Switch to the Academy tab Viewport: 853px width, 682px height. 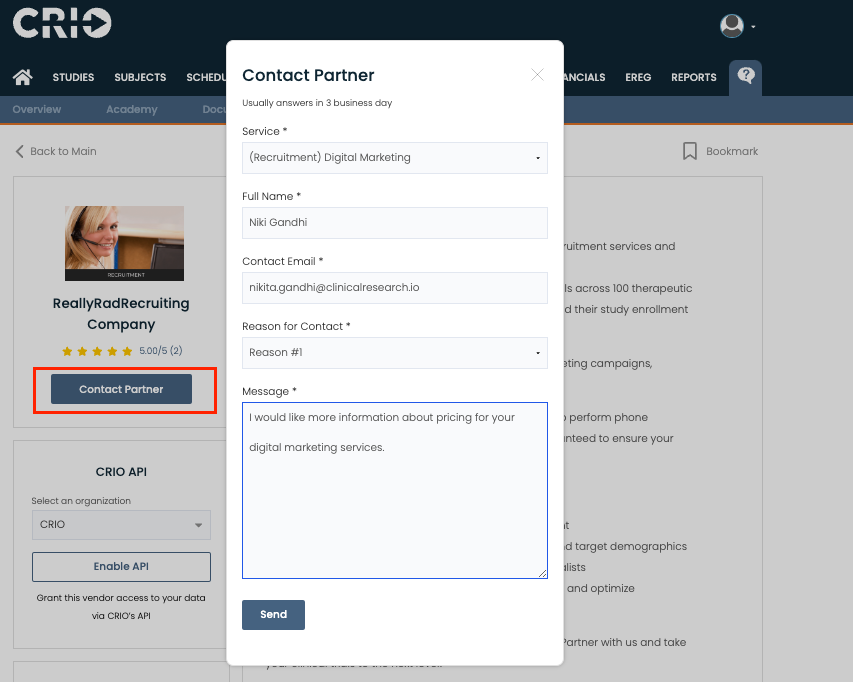[x=131, y=109]
